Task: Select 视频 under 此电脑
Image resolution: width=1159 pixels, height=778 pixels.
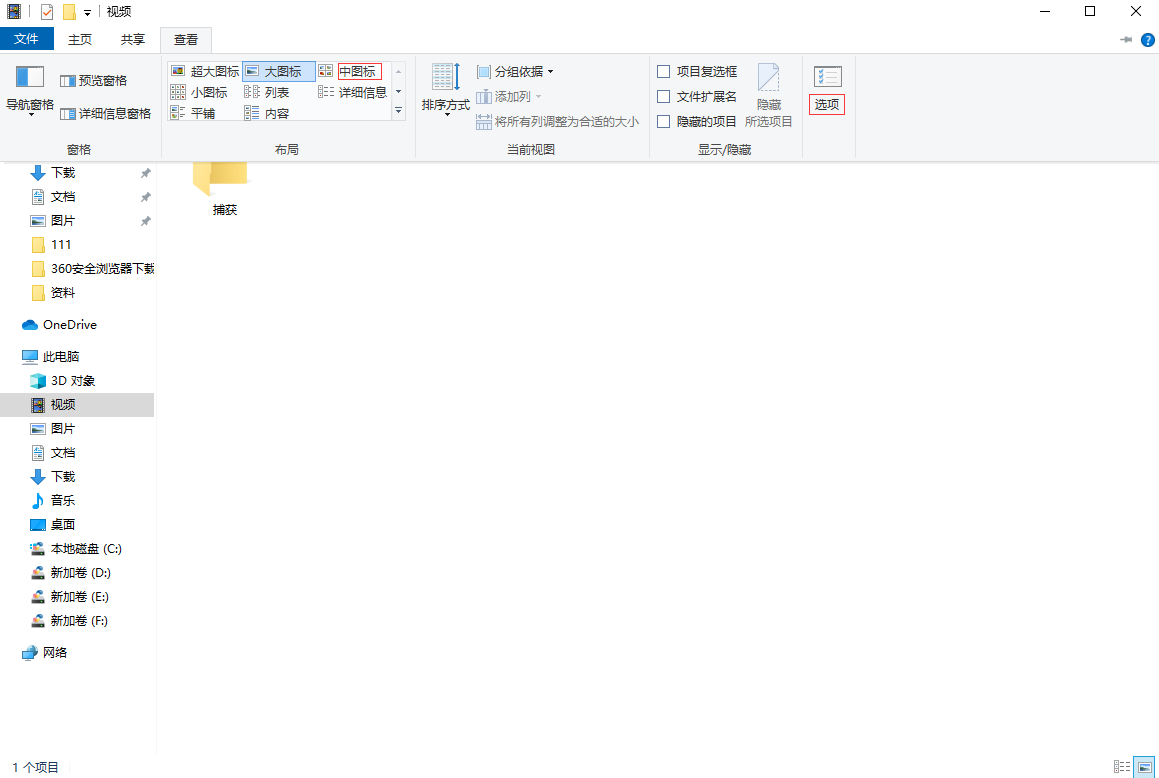Action: 78,405
